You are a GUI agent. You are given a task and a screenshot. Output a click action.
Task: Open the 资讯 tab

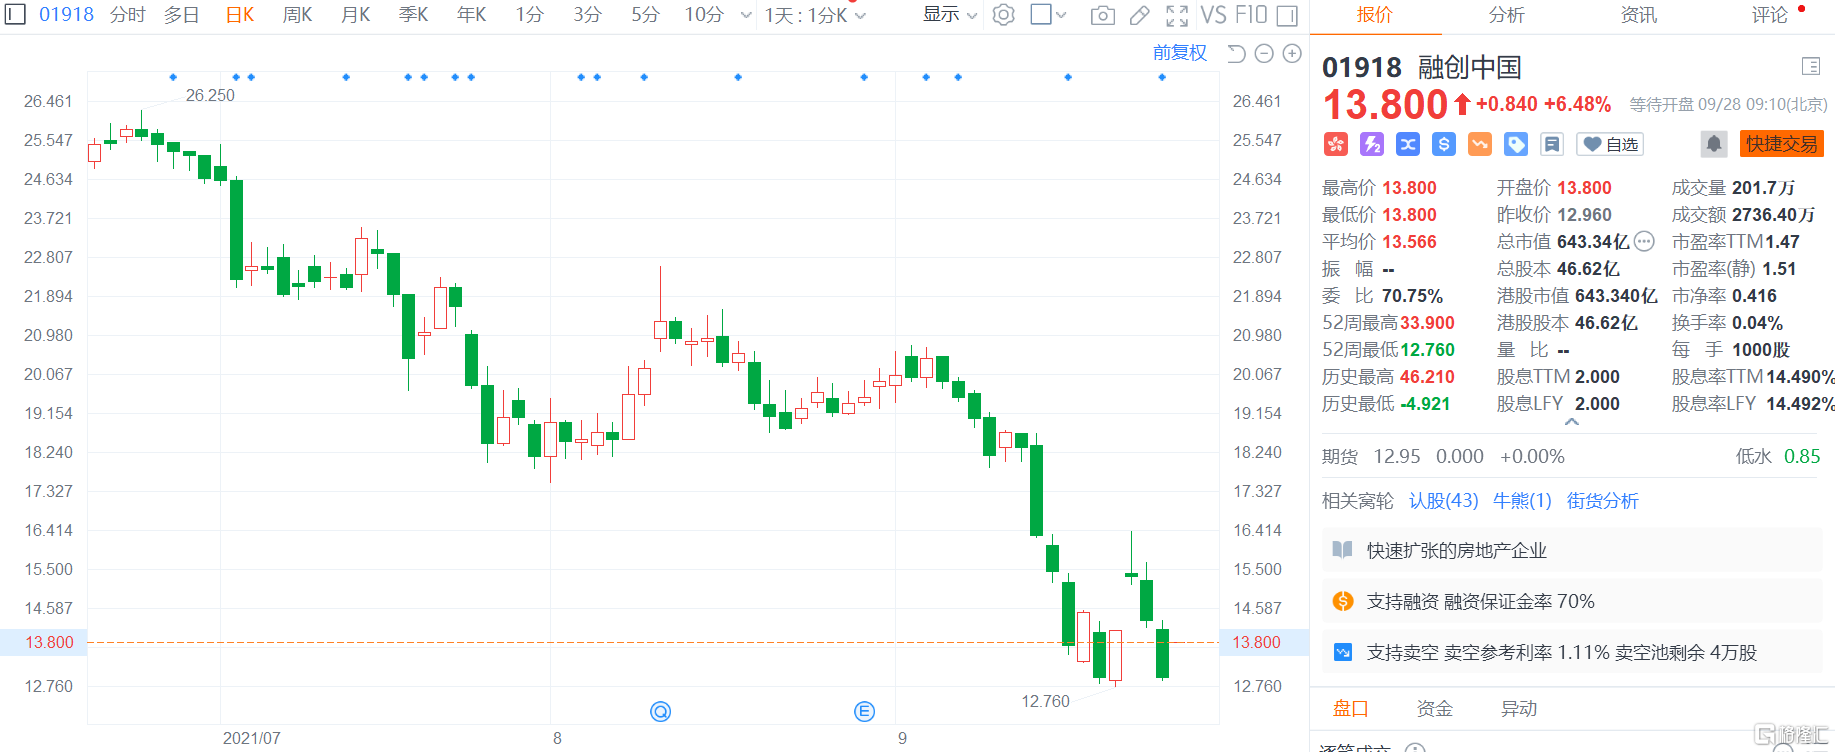[1638, 15]
